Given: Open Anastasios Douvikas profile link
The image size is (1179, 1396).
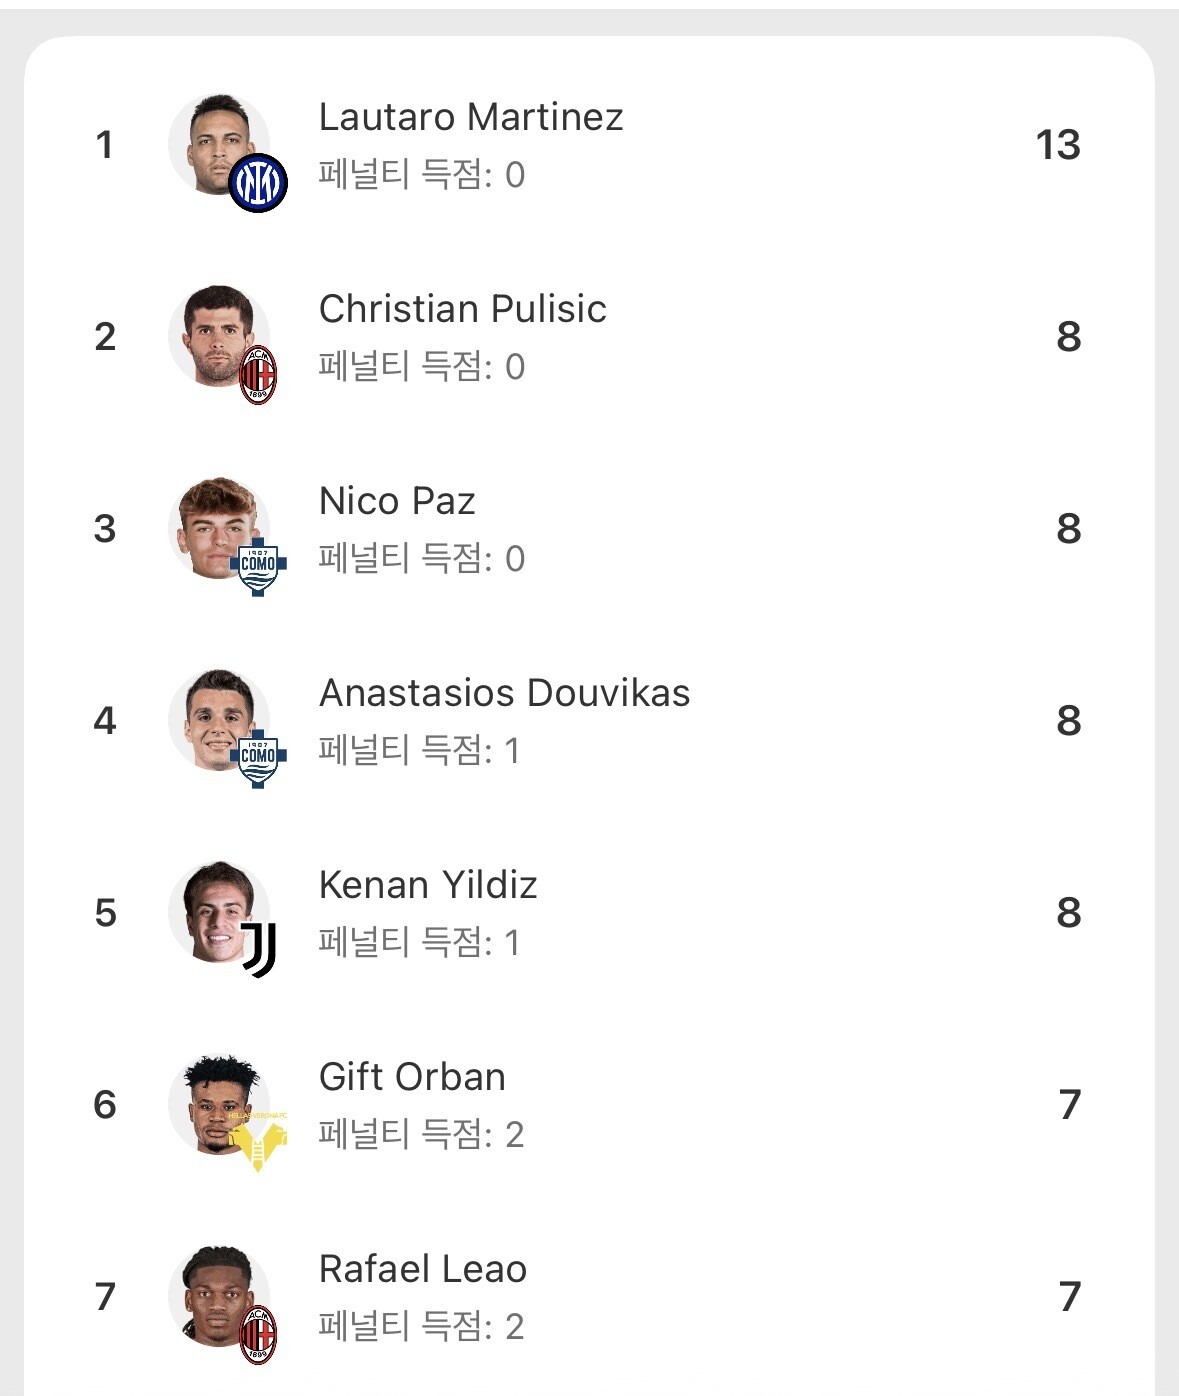Looking at the screenshot, I should click(x=504, y=693).
